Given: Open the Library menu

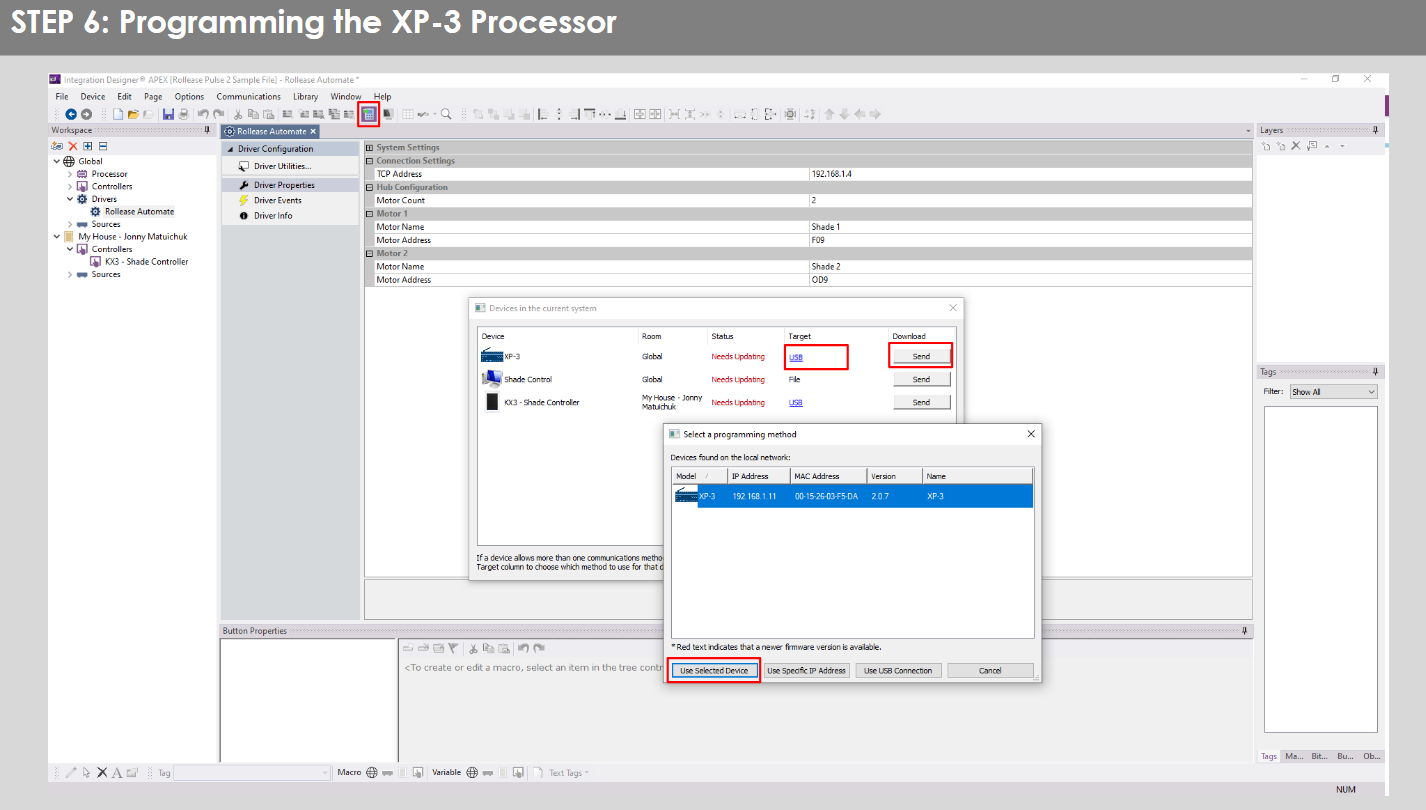Looking at the screenshot, I should pyautogui.click(x=305, y=97).
